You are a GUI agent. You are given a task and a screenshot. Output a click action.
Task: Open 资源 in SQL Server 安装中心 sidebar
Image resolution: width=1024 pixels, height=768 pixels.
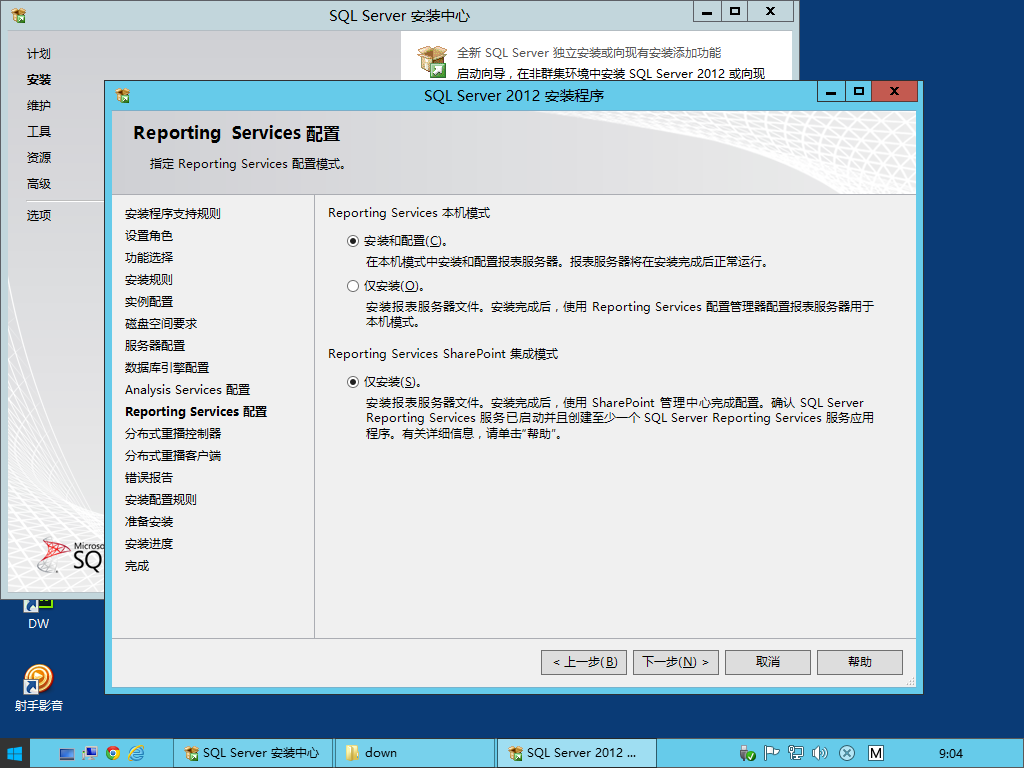click(39, 157)
